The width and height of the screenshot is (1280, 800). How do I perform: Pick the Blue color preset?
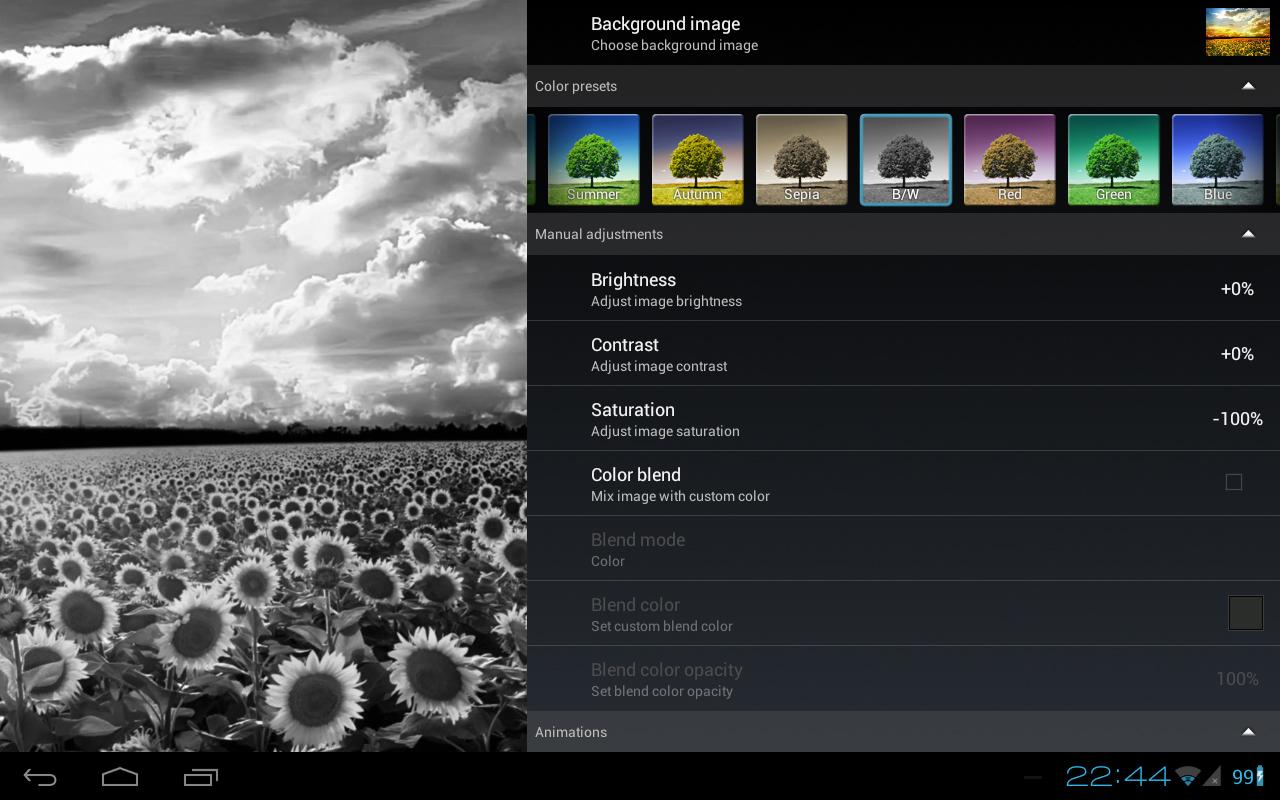[1217, 160]
